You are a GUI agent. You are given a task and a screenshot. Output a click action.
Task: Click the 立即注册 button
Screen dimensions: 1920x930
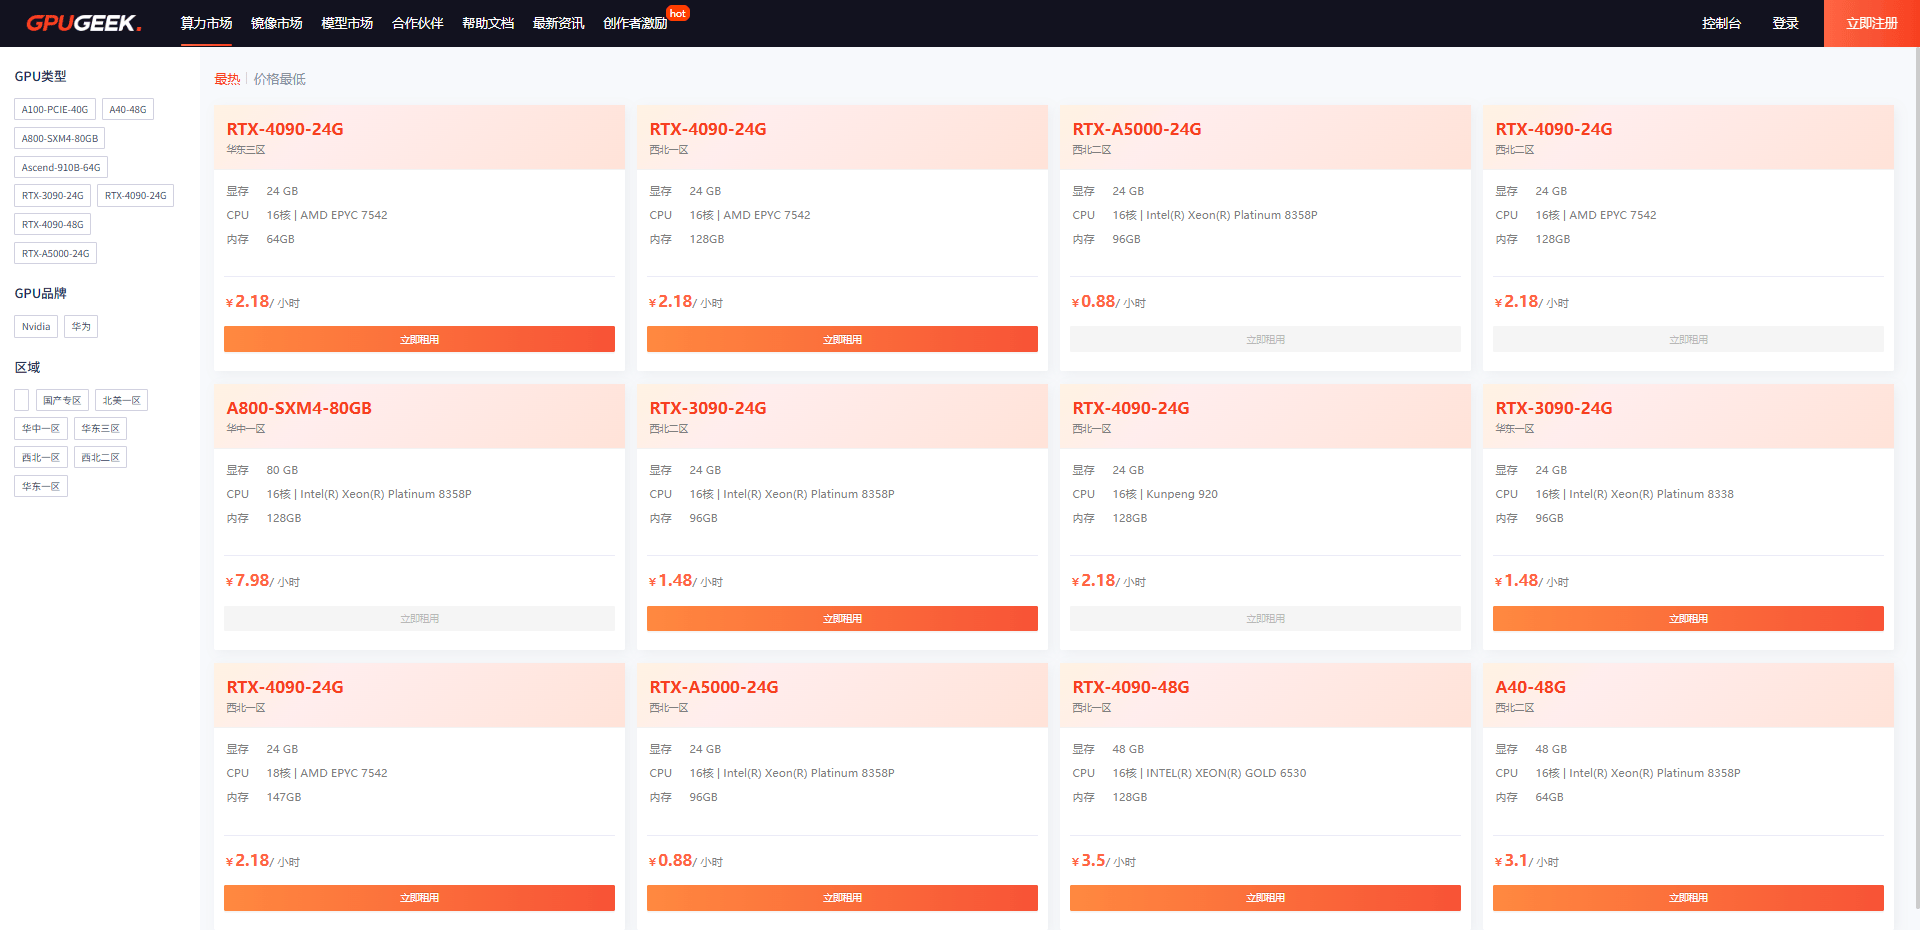1871,23
